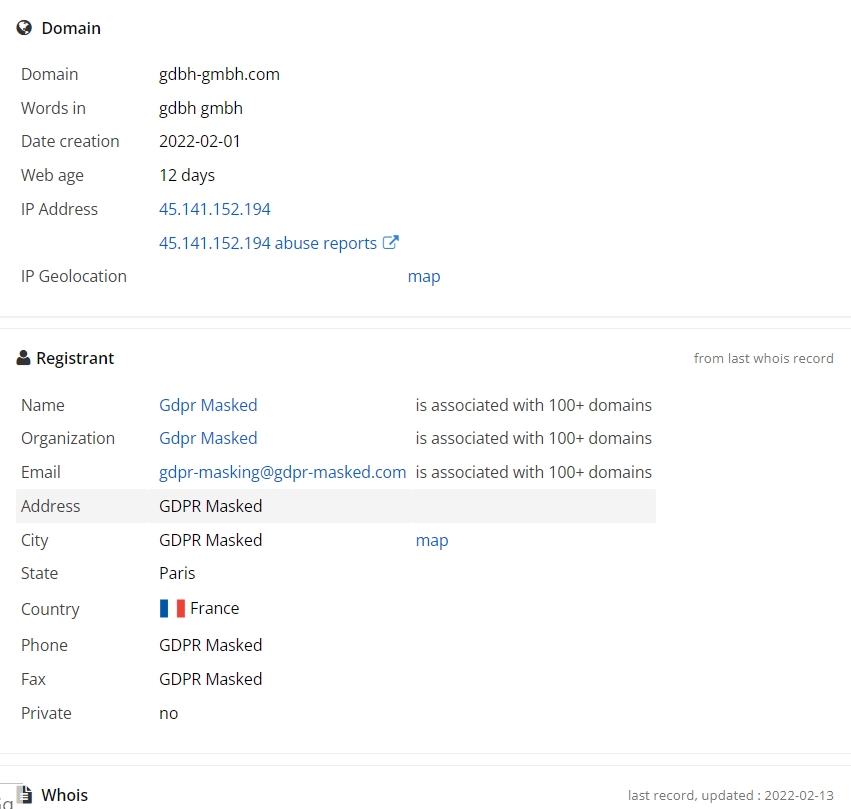Click the Domain section heading
851x809 pixels.
71,28
